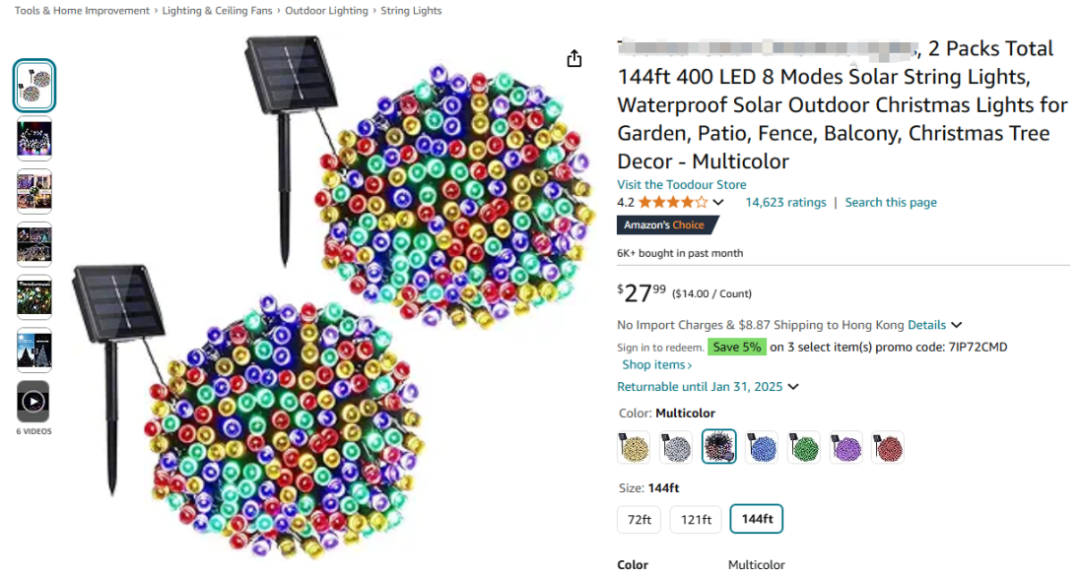Select the 144ft size button
Viewport: 1080px width, 577px height.
(757, 519)
